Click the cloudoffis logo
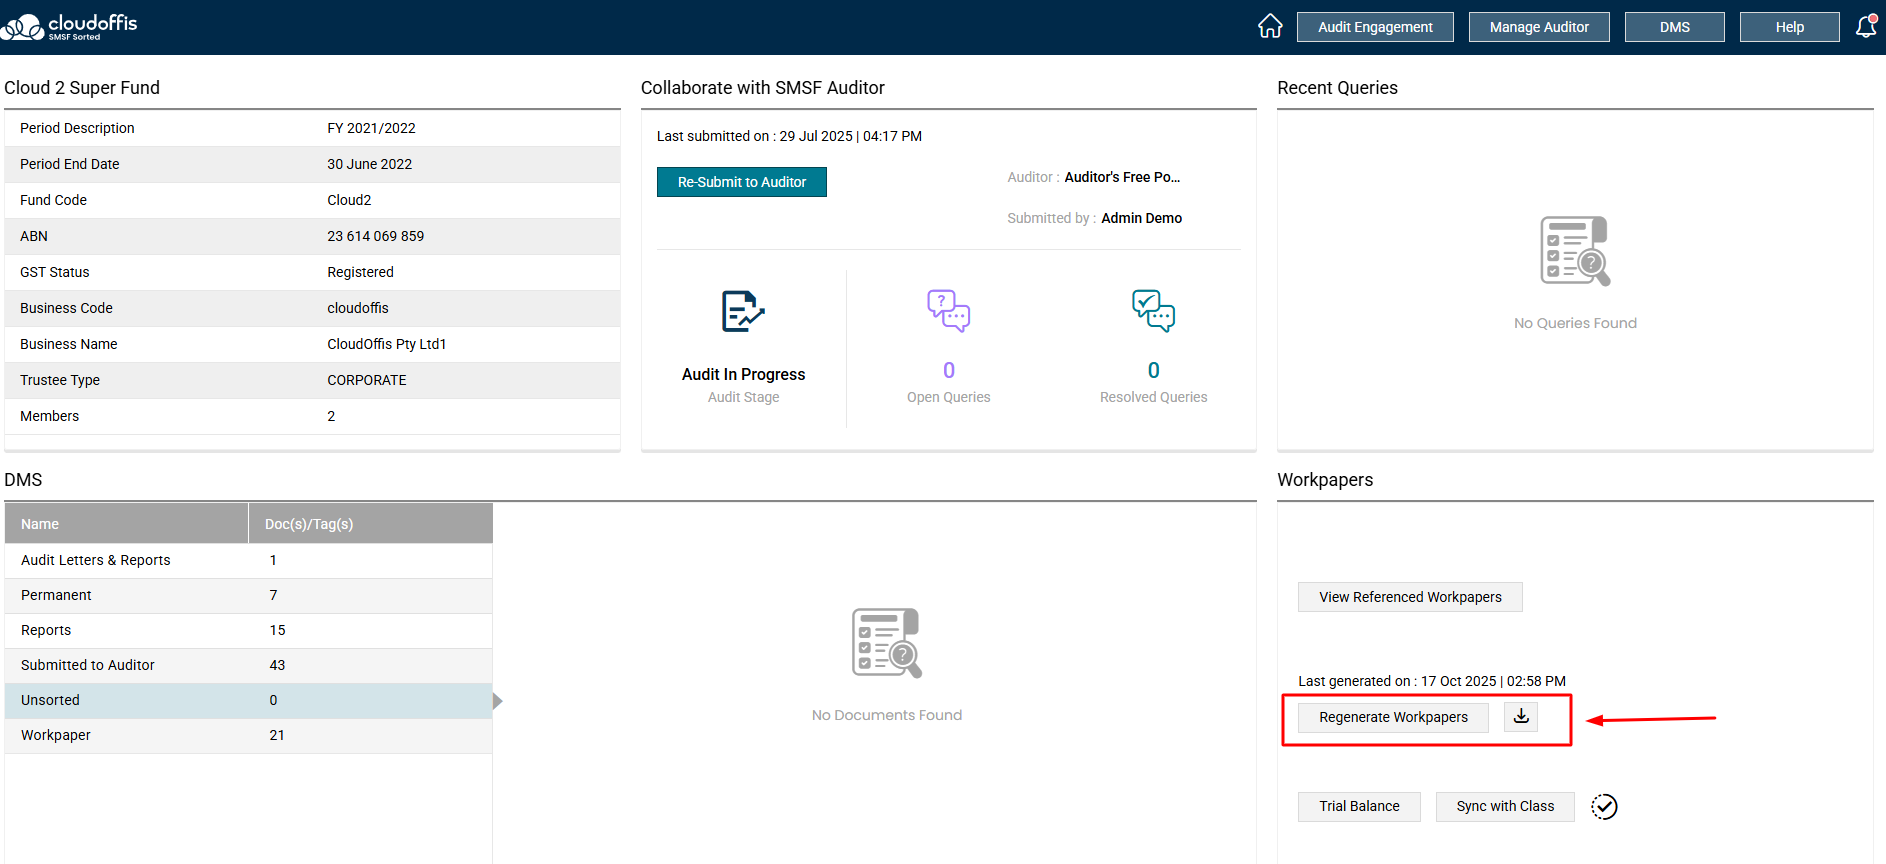The height and width of the screenshot is (864, 1886). 70,26
